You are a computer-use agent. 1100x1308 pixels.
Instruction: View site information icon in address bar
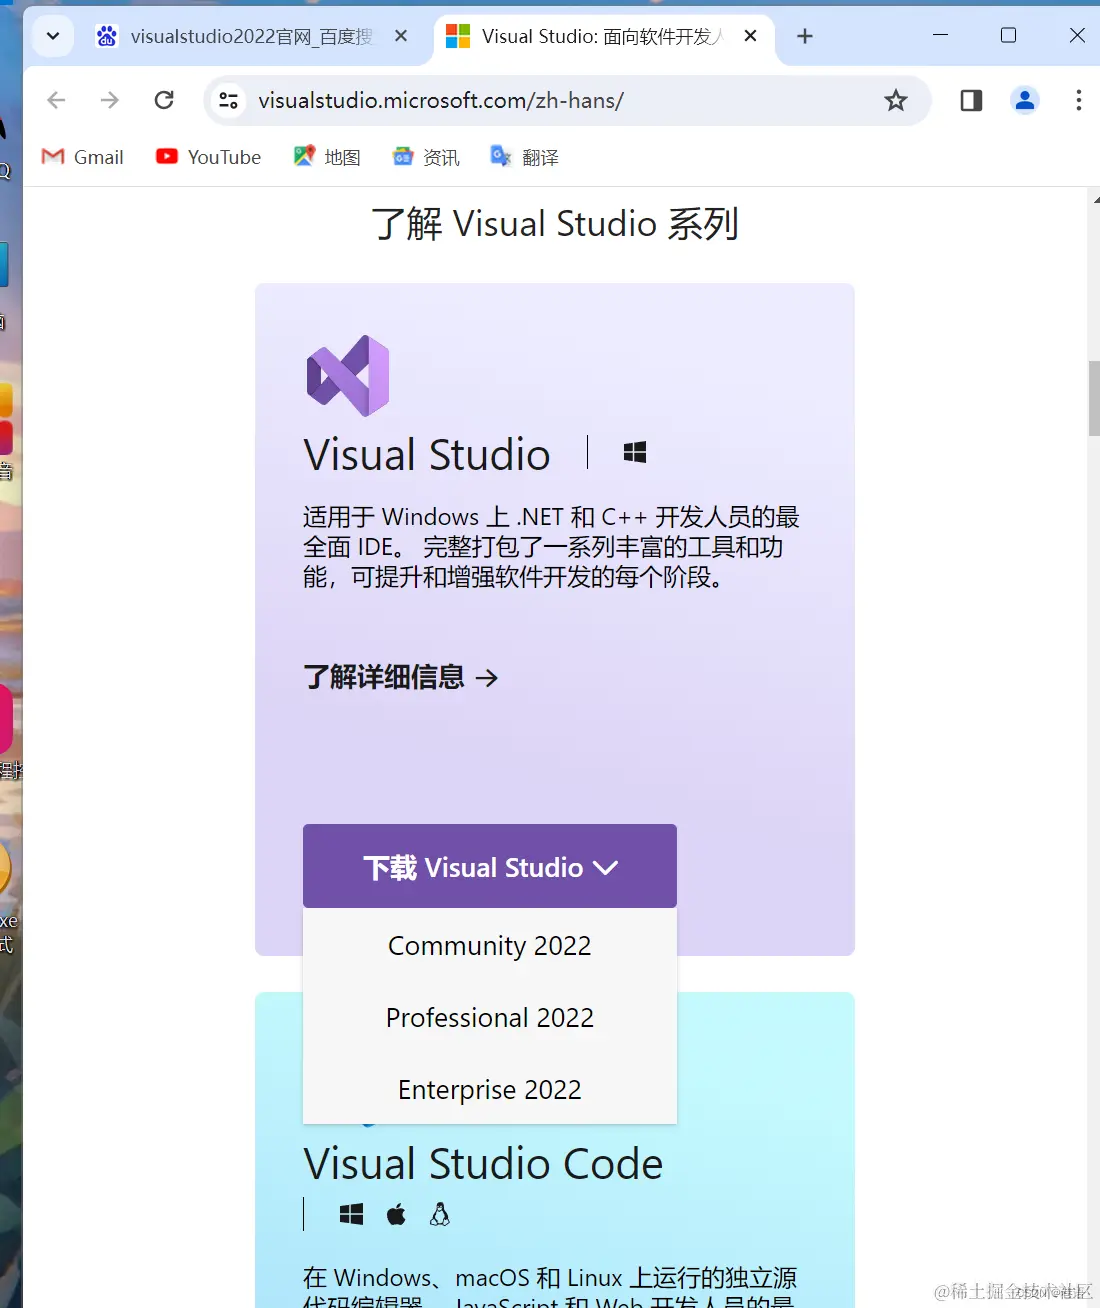(x=229, y=100)
